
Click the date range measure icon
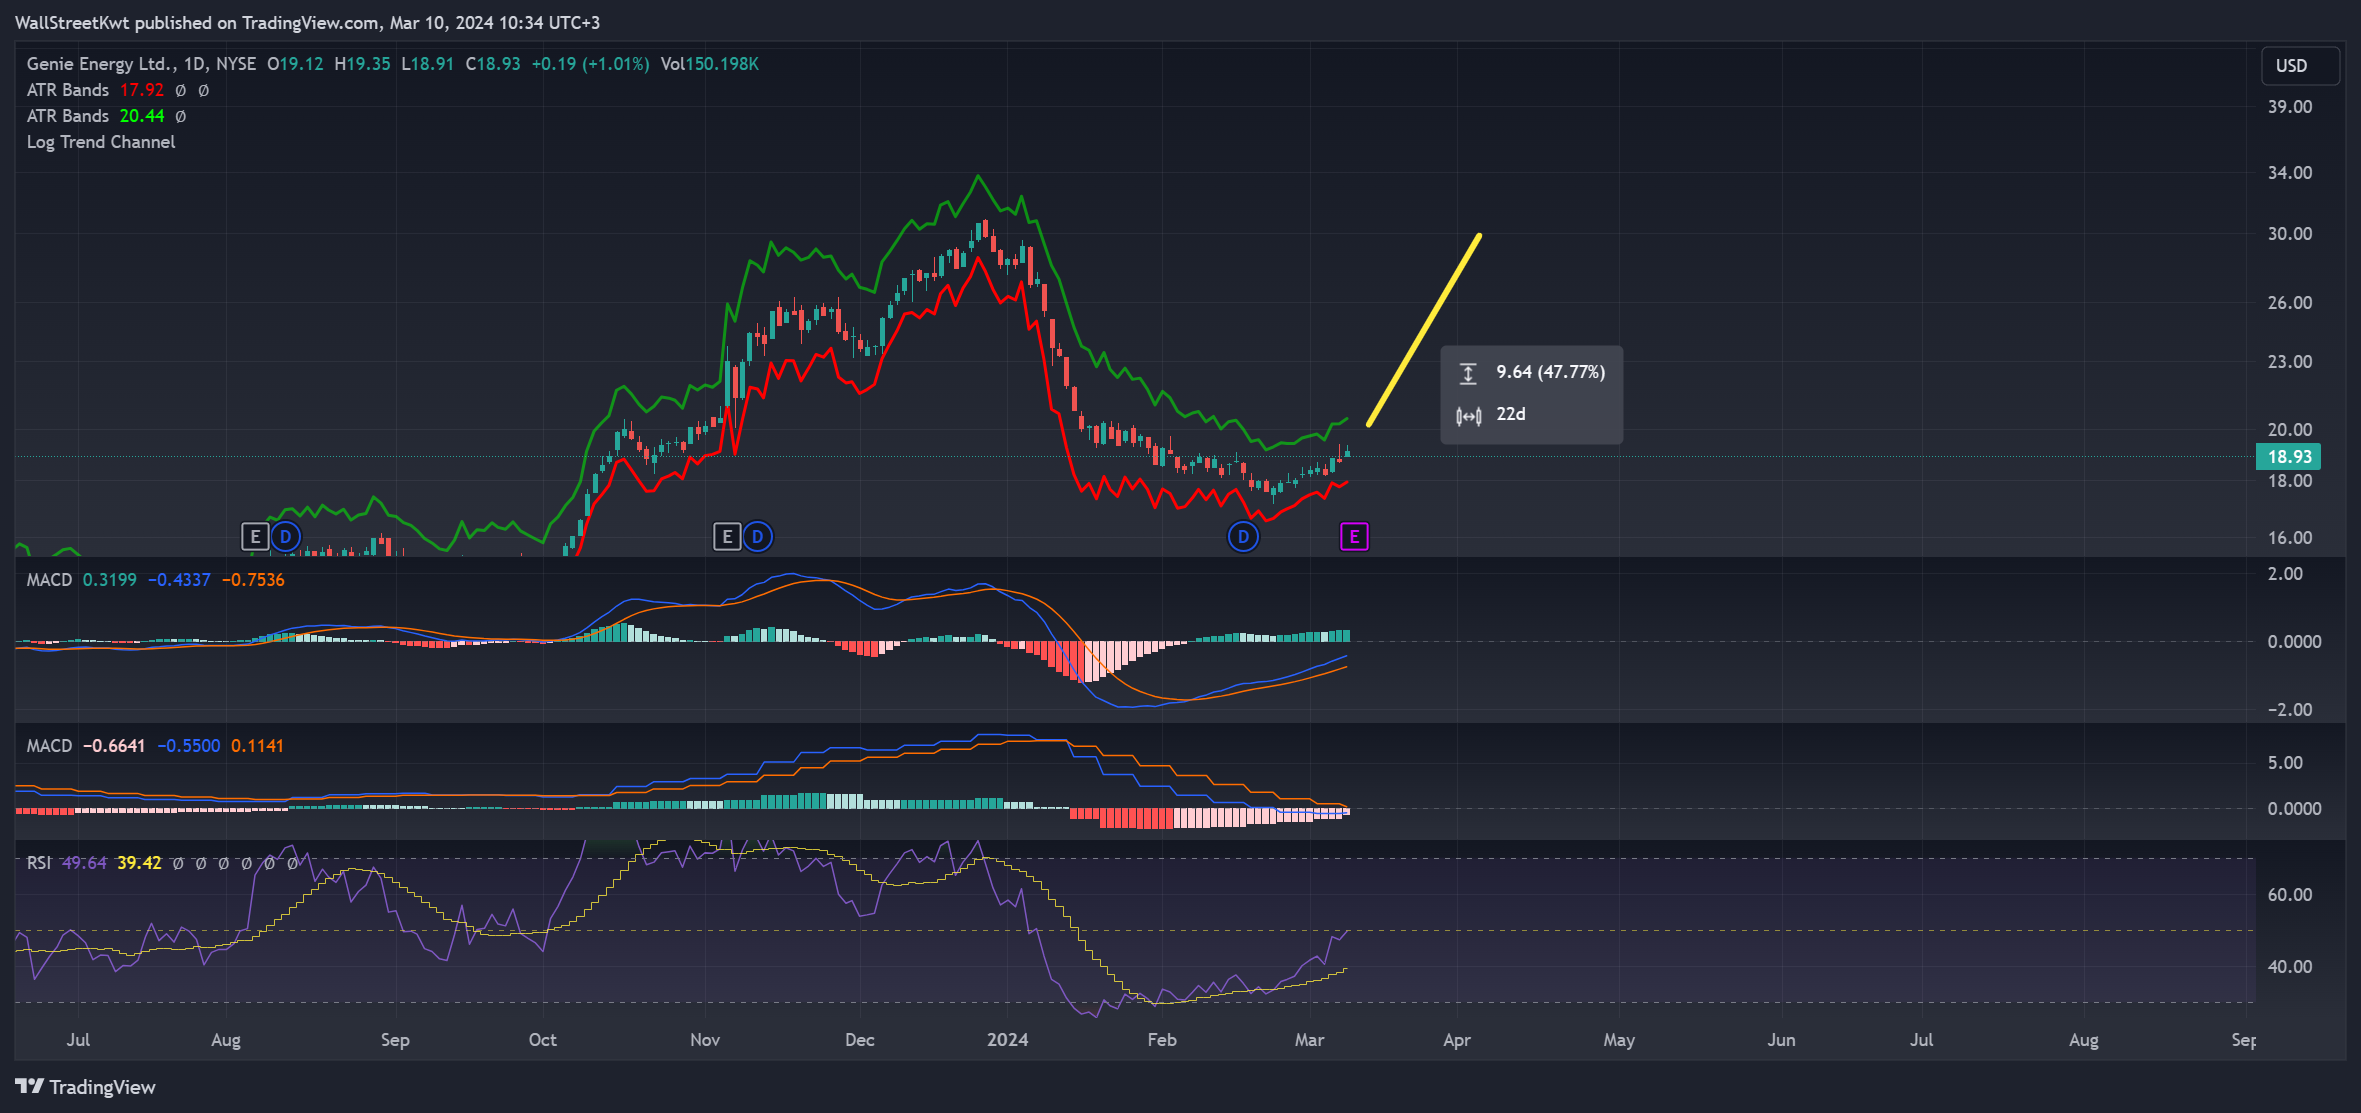(1468, 416)
